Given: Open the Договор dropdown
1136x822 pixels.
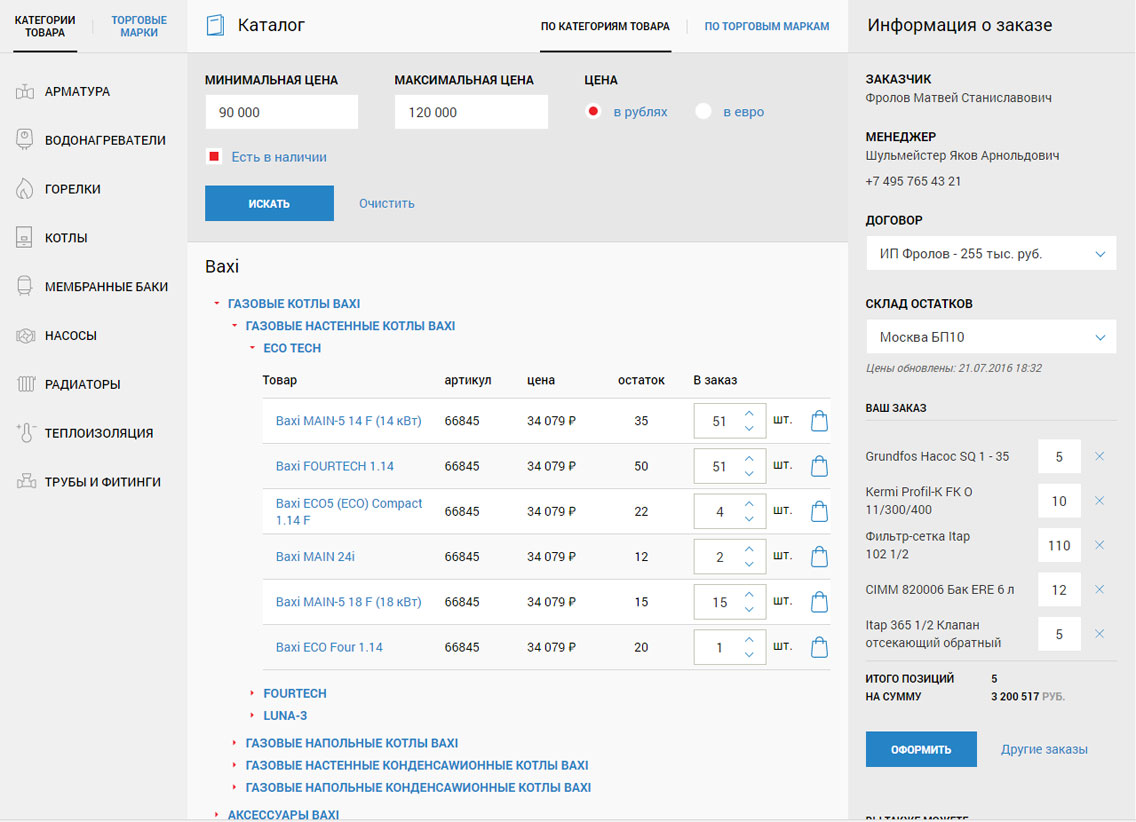Looking at the screenshot, I should coord(990,254).
